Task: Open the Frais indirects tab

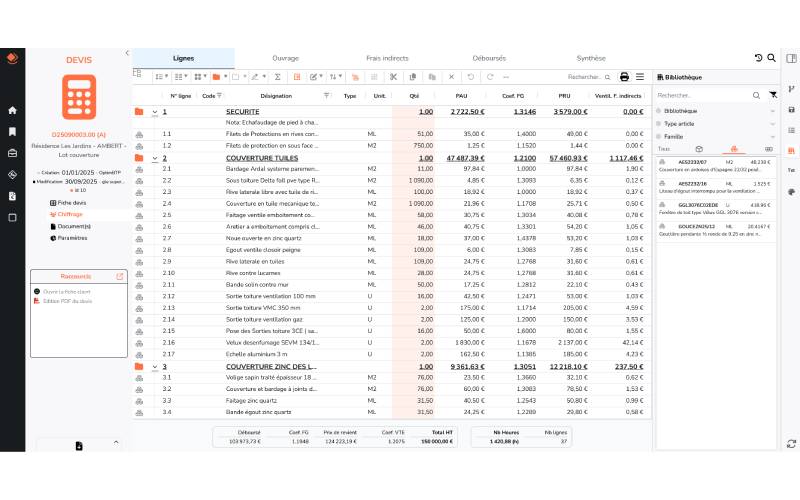Action: click(387, 58)
